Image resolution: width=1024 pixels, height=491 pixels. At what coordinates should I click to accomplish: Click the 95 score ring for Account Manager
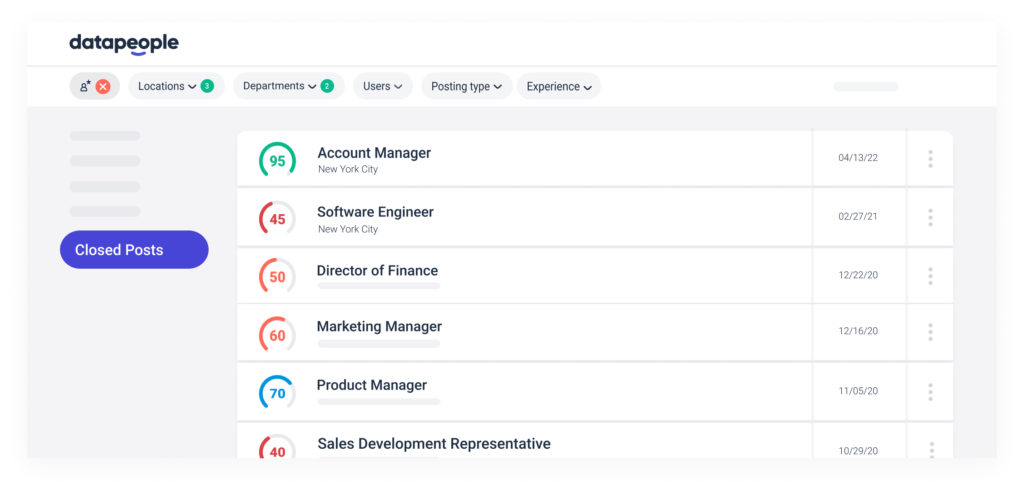[278, 160]
